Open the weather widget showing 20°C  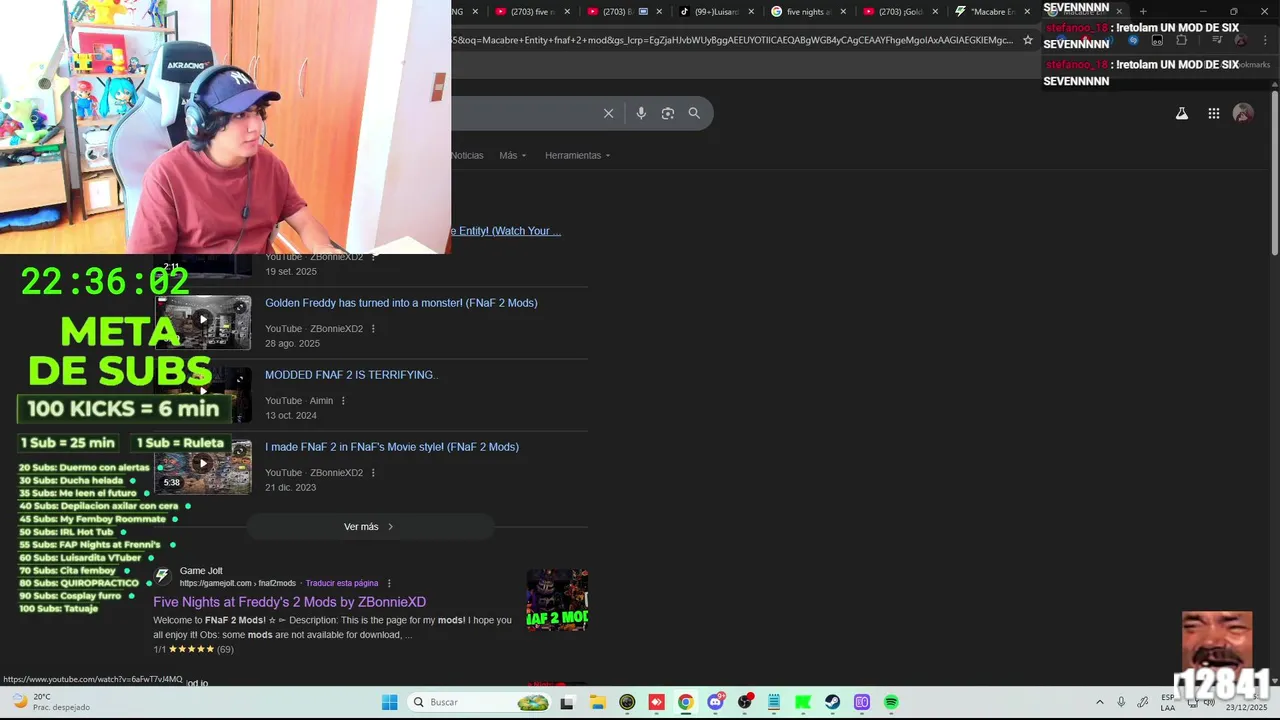50,702
